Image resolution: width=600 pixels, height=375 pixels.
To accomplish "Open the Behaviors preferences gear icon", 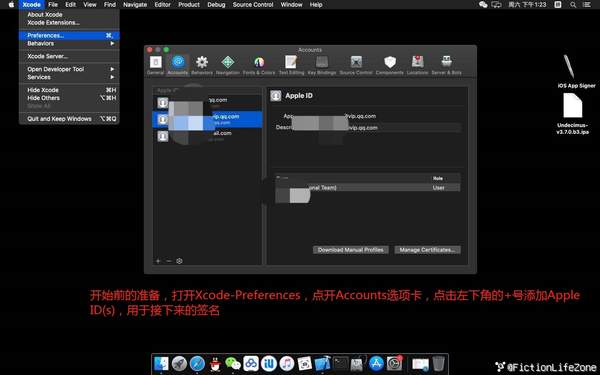I will (202, 62).
